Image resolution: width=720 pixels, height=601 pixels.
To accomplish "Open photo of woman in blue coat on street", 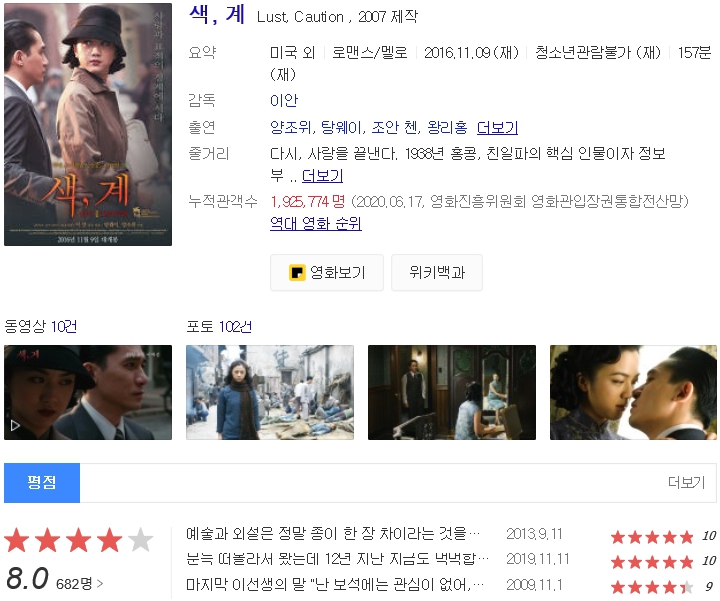I will 270,392.
